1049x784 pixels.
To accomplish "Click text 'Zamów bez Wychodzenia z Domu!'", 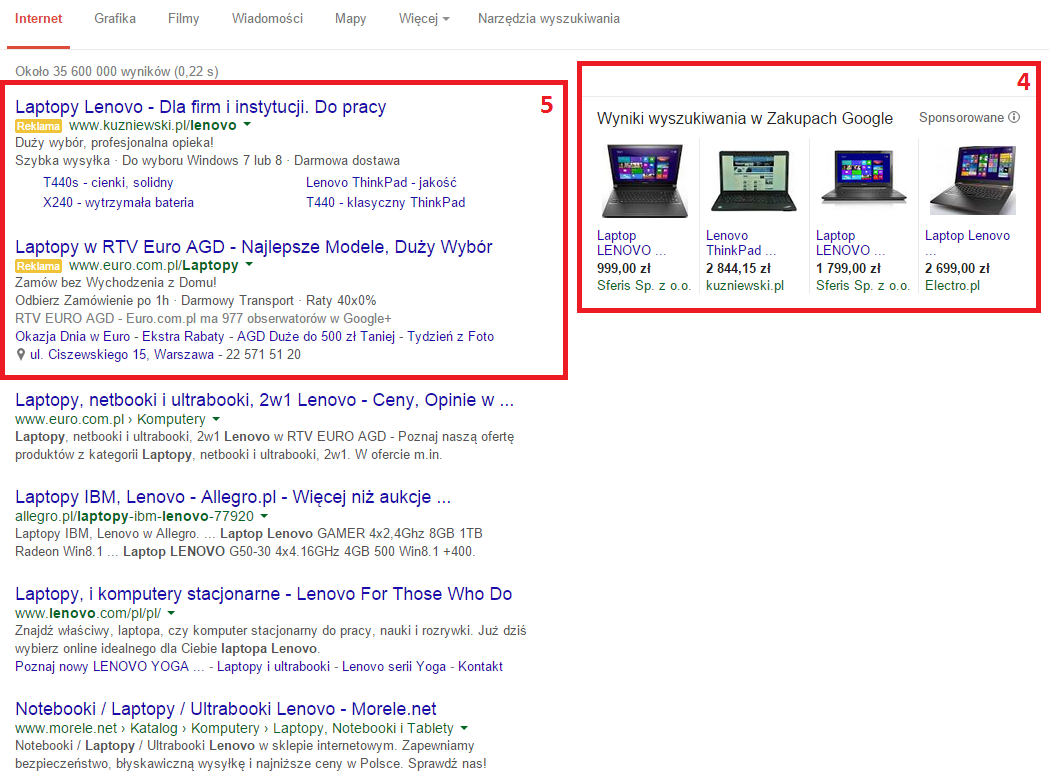I will click(116, 282).
